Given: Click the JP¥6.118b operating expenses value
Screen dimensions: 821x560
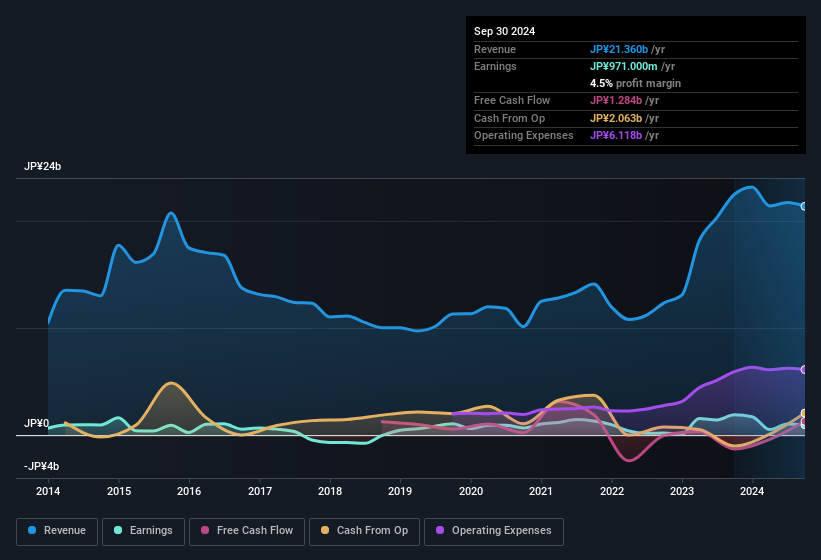Looking at the screenshot, I should pyautogui.click(x=616, y=135).
